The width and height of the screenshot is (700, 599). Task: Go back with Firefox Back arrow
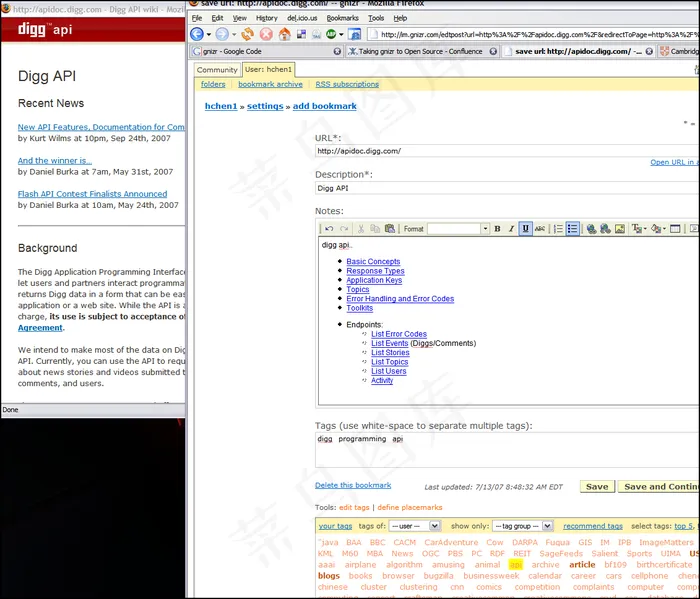(x=197, y=34)
